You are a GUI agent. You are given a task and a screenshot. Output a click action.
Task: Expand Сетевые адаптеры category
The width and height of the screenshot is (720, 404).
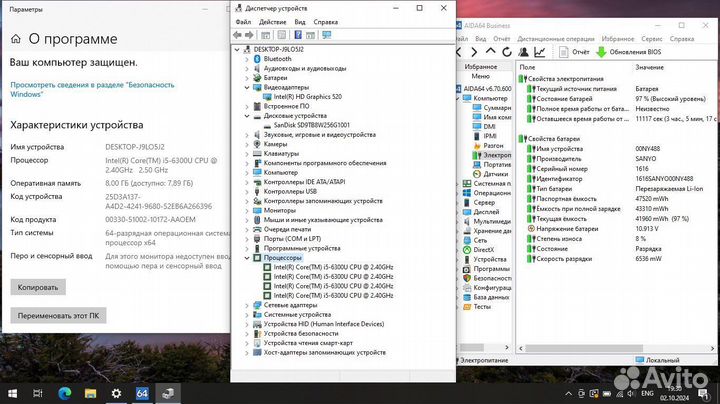point(247,305)
